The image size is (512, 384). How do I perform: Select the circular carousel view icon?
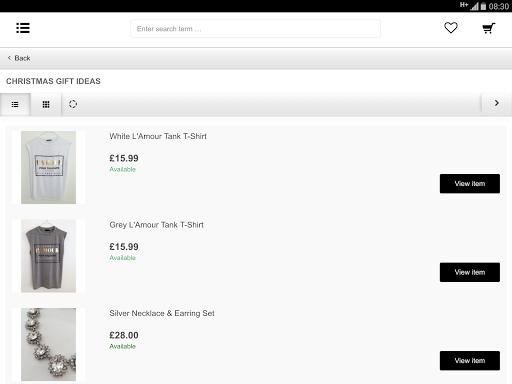pos(73,104)
